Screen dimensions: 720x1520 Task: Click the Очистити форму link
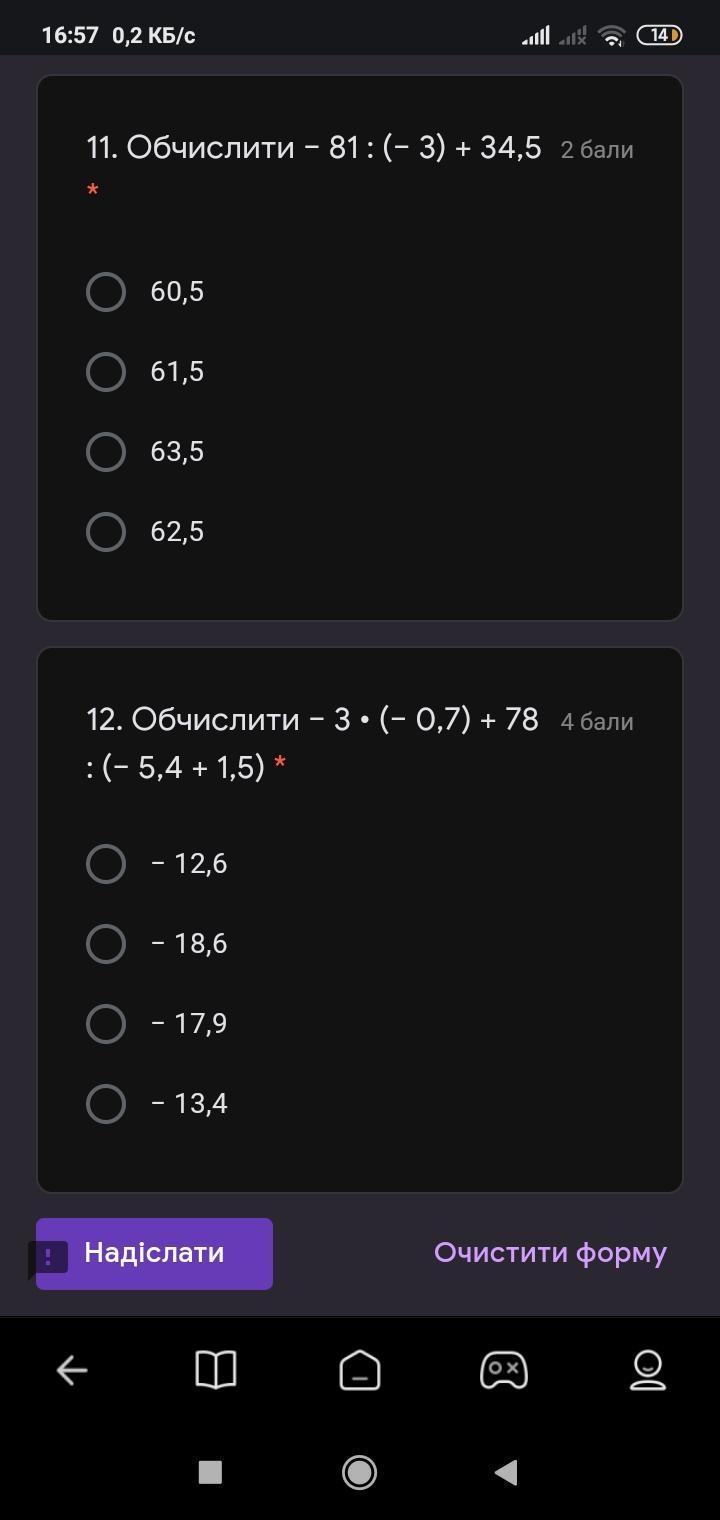click(550, 1253)
